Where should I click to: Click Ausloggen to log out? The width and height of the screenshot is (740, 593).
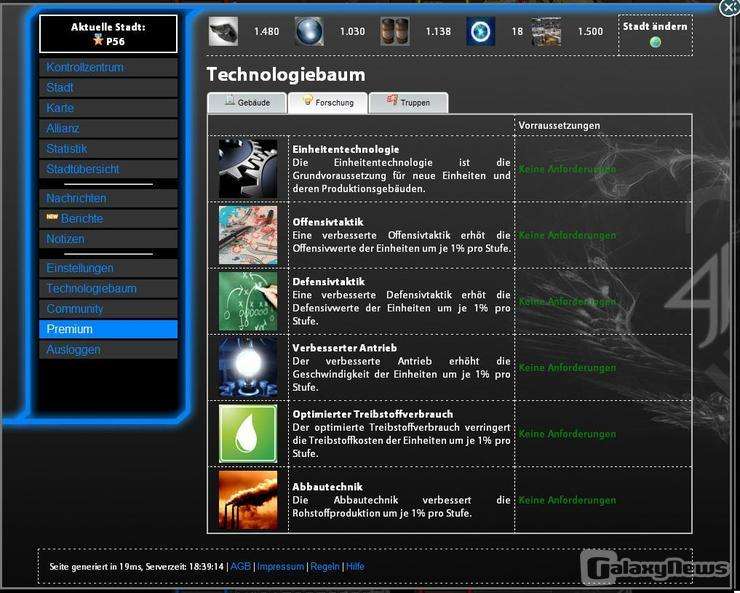click(109, 350)
